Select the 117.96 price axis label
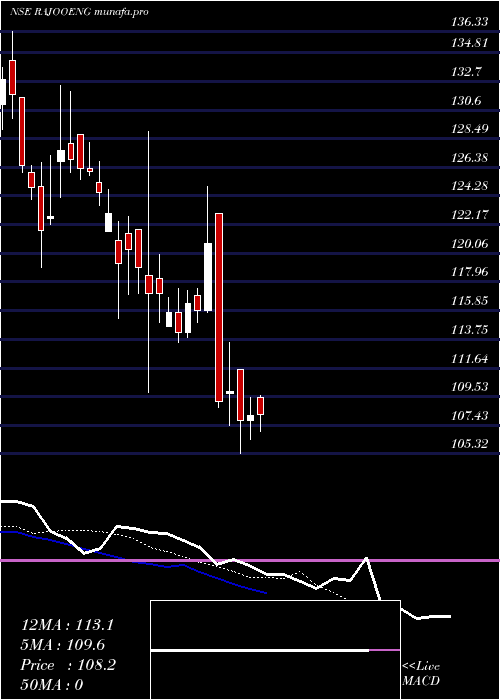The image size is (500, 700). pos(469,272)
